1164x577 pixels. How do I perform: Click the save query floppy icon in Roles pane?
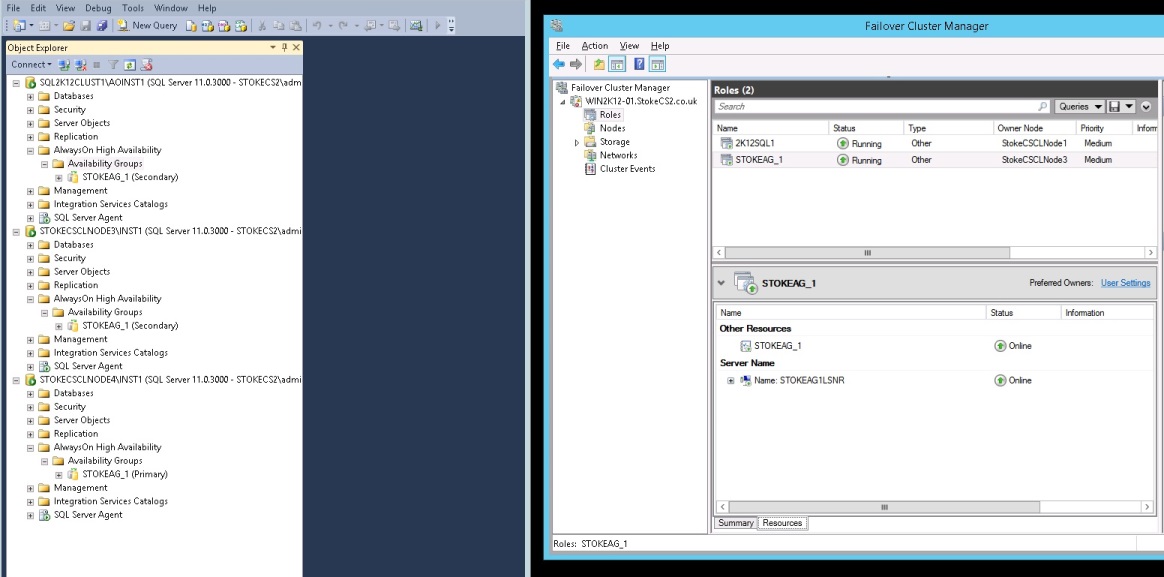[1114, 106]
